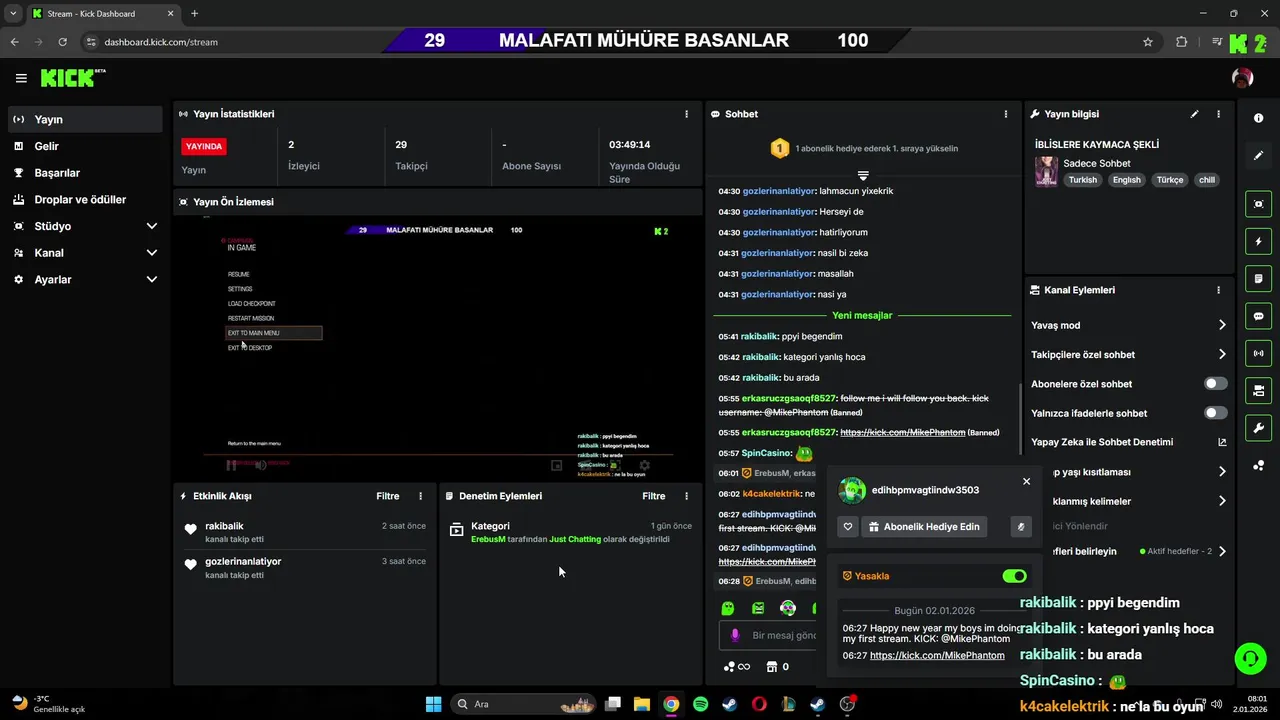Click the KICK logo
Image resolution: width=1280 pixels, height=720 pixels.
(x=73, y=78)
